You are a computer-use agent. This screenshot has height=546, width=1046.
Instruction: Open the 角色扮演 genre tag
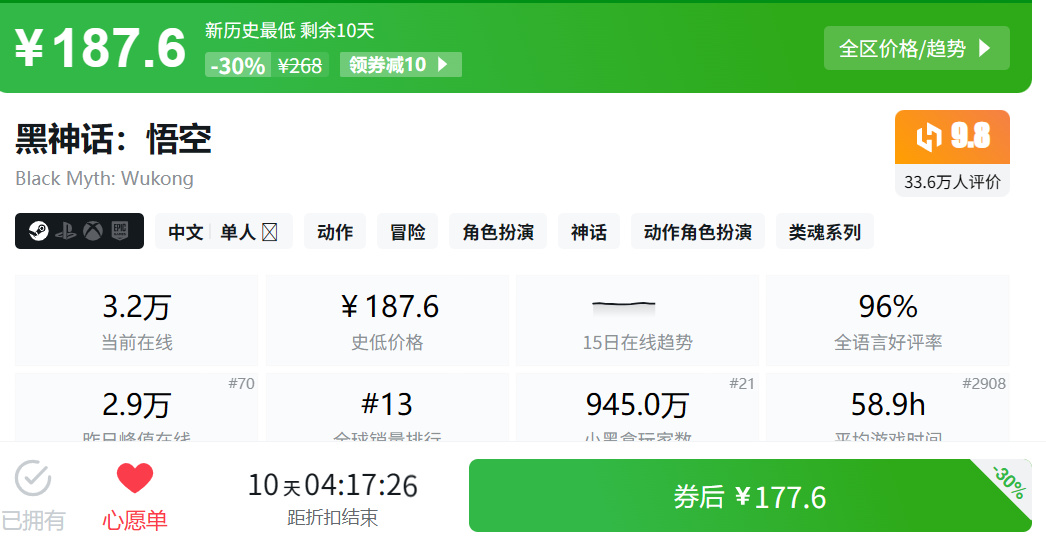(x=498, y=232)
